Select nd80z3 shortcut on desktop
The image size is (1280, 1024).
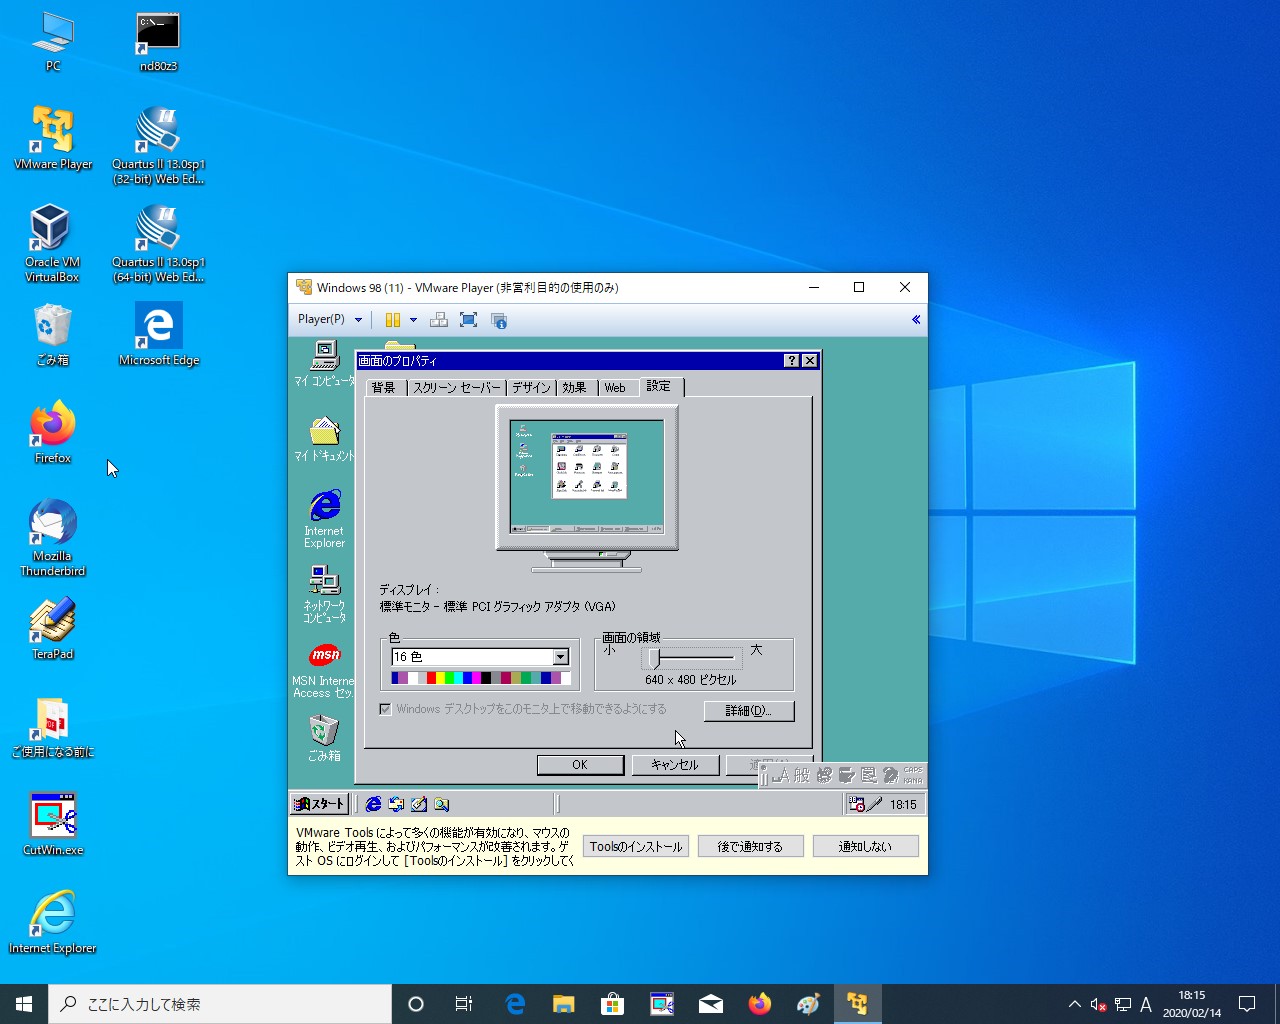click(x=158, y=42)
